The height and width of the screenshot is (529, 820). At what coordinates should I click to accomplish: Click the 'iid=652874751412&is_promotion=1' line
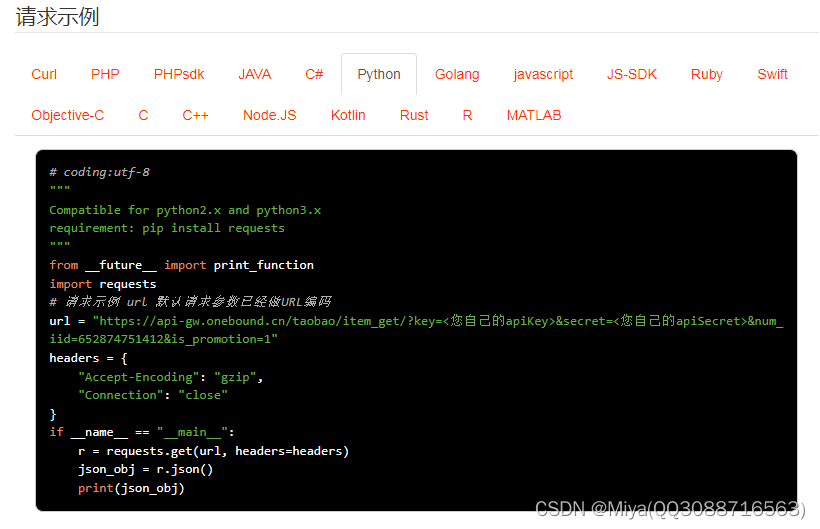(x=163, y=339)
